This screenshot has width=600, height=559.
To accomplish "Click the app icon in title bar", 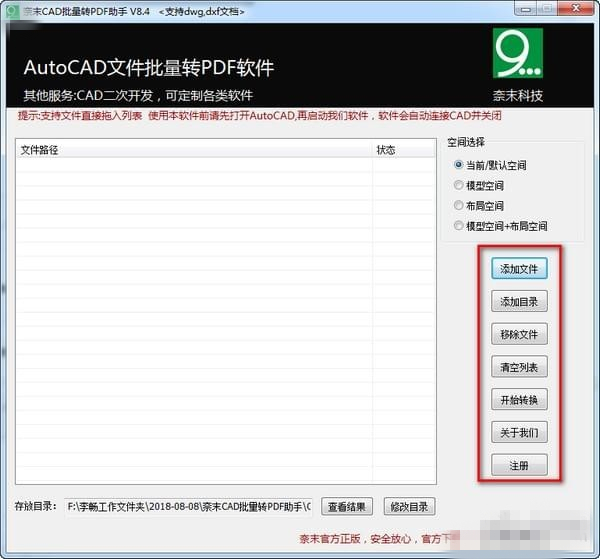I will (x=12, y=11).
